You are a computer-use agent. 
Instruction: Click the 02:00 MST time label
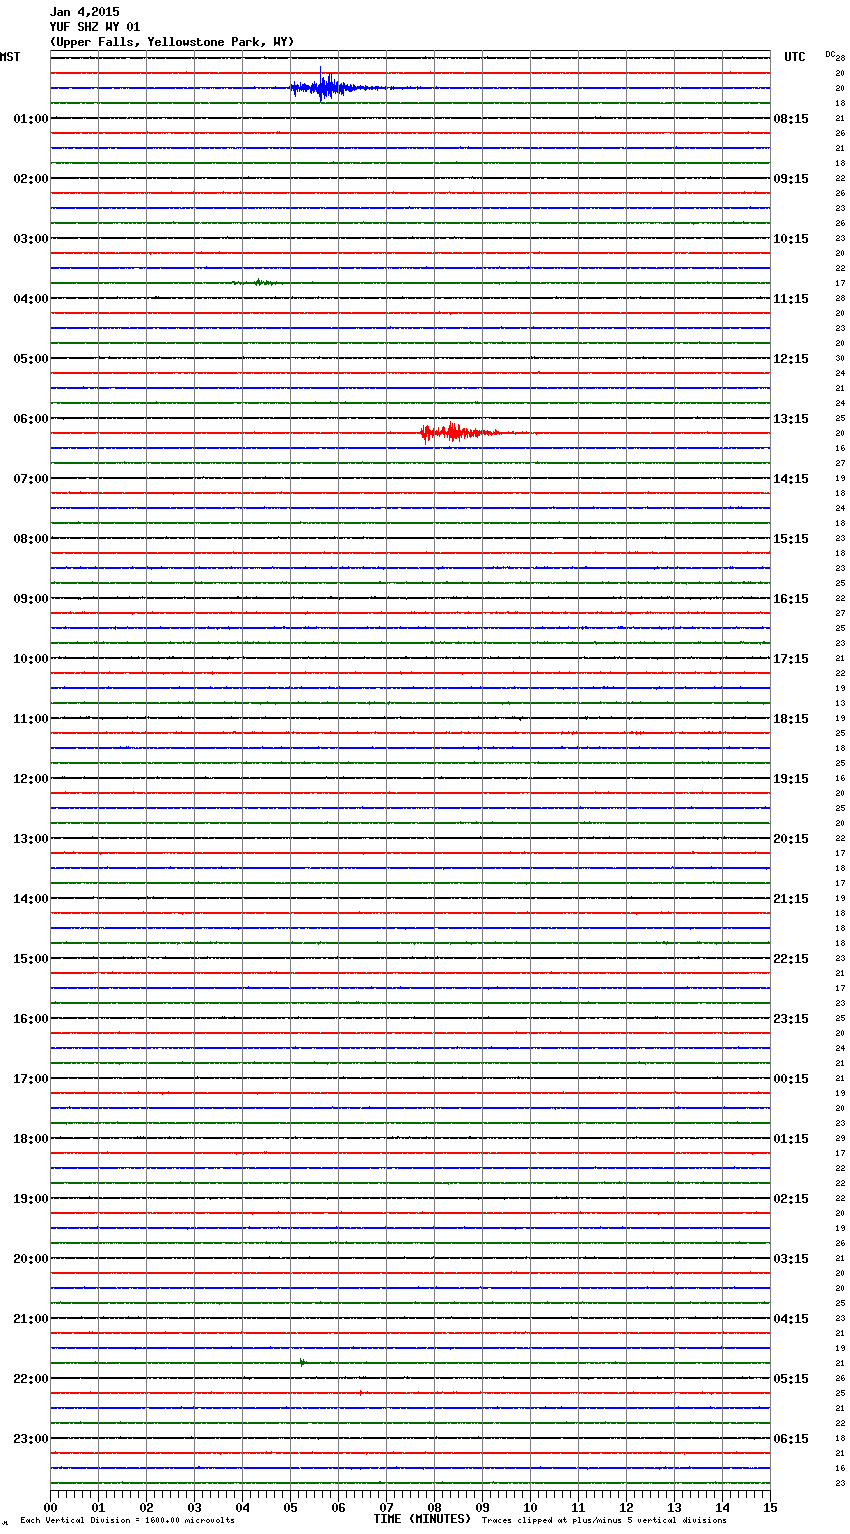(31, 179)
